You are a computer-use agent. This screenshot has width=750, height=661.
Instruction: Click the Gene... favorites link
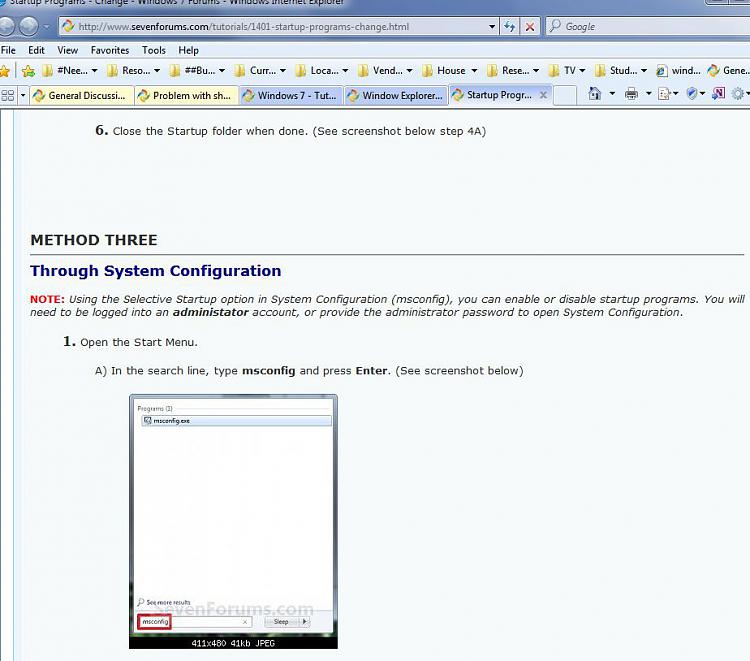pos(728,71)
